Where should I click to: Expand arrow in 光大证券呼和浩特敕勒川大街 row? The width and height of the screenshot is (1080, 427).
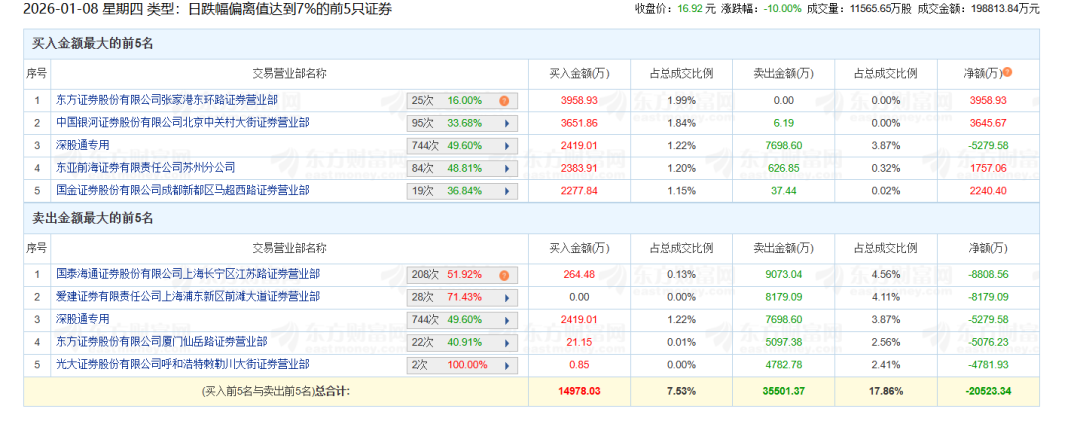point(507,365)
